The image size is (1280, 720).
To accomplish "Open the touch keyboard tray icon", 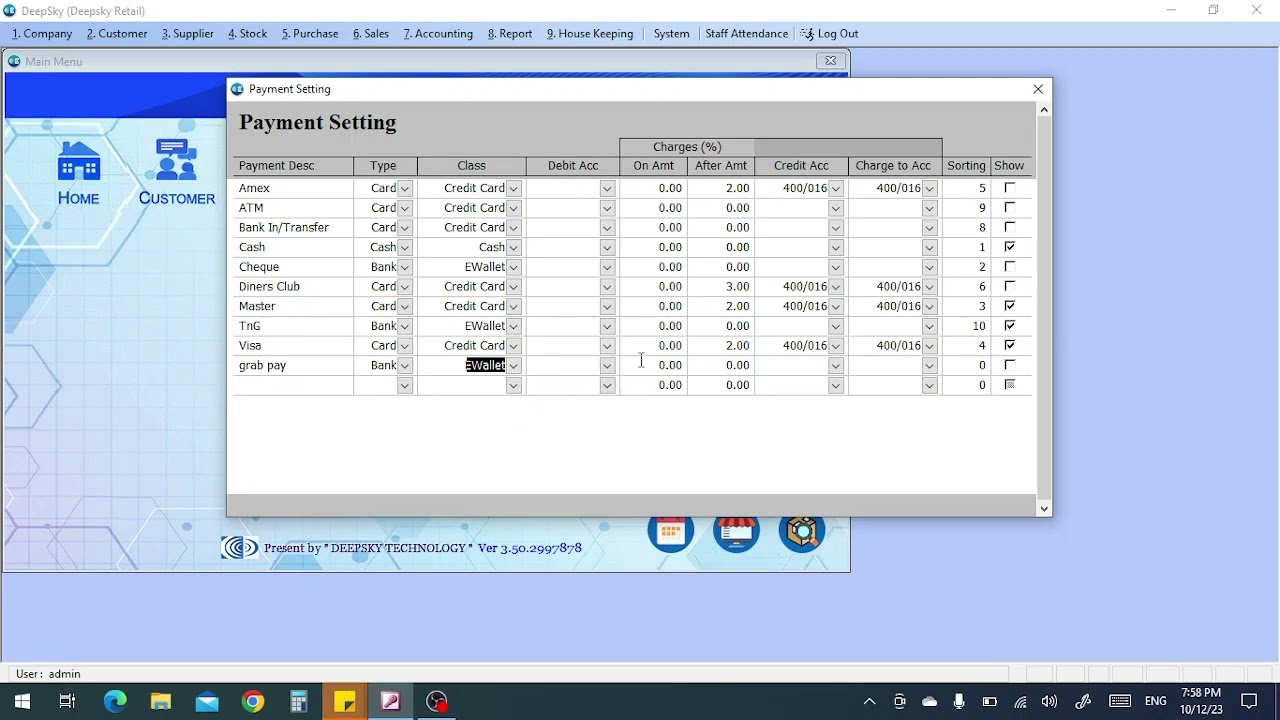I will click(x=1120, y=702).
